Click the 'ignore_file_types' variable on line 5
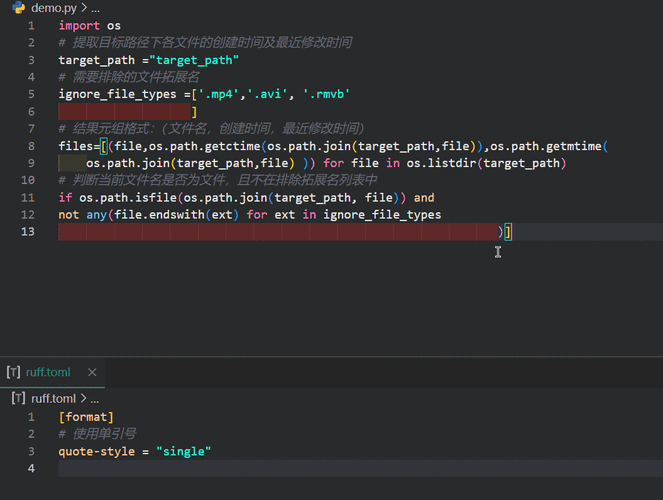The image size is (663, 500). 117,94
